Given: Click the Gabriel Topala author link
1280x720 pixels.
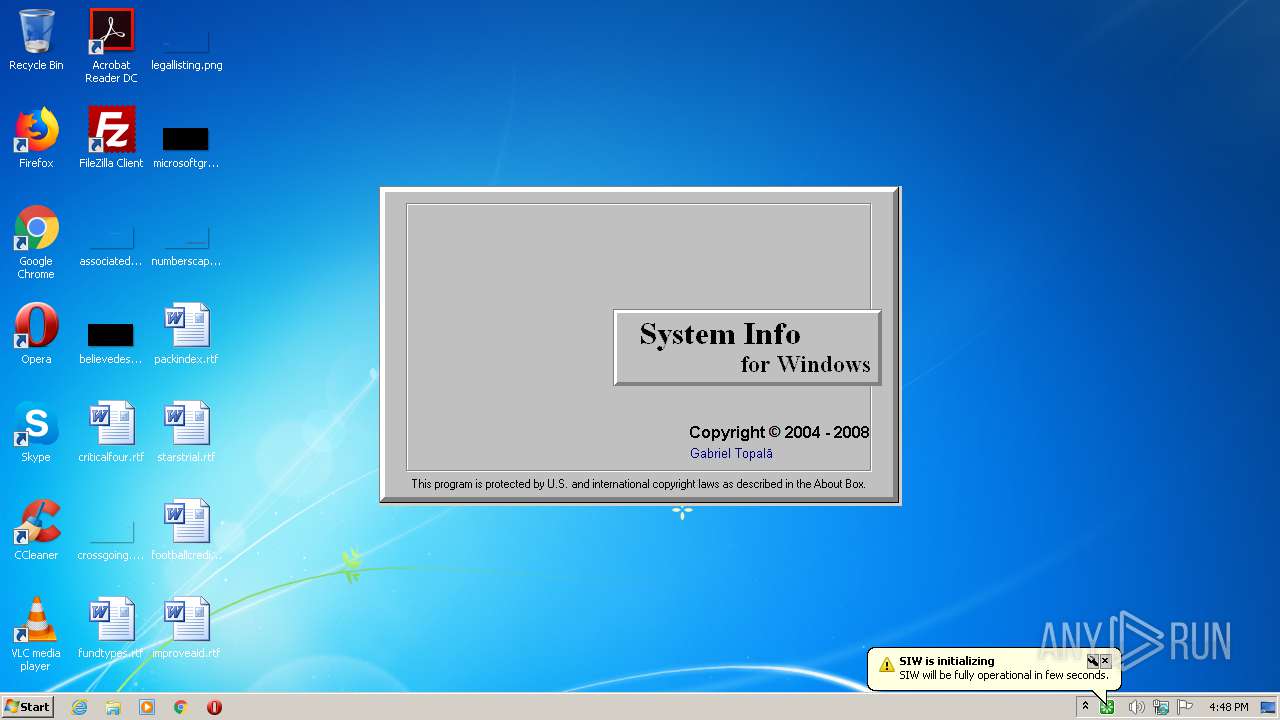Looking at the screenshot, I should [x=731, y=454].
